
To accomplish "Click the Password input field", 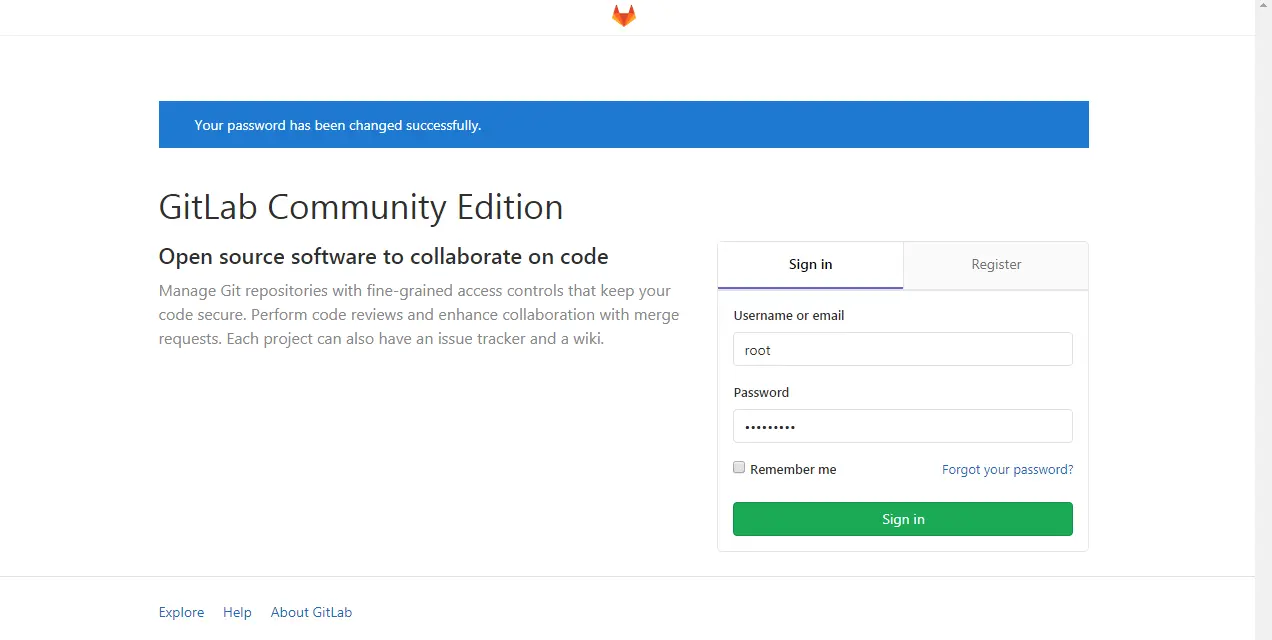I will tap(901, 426).
